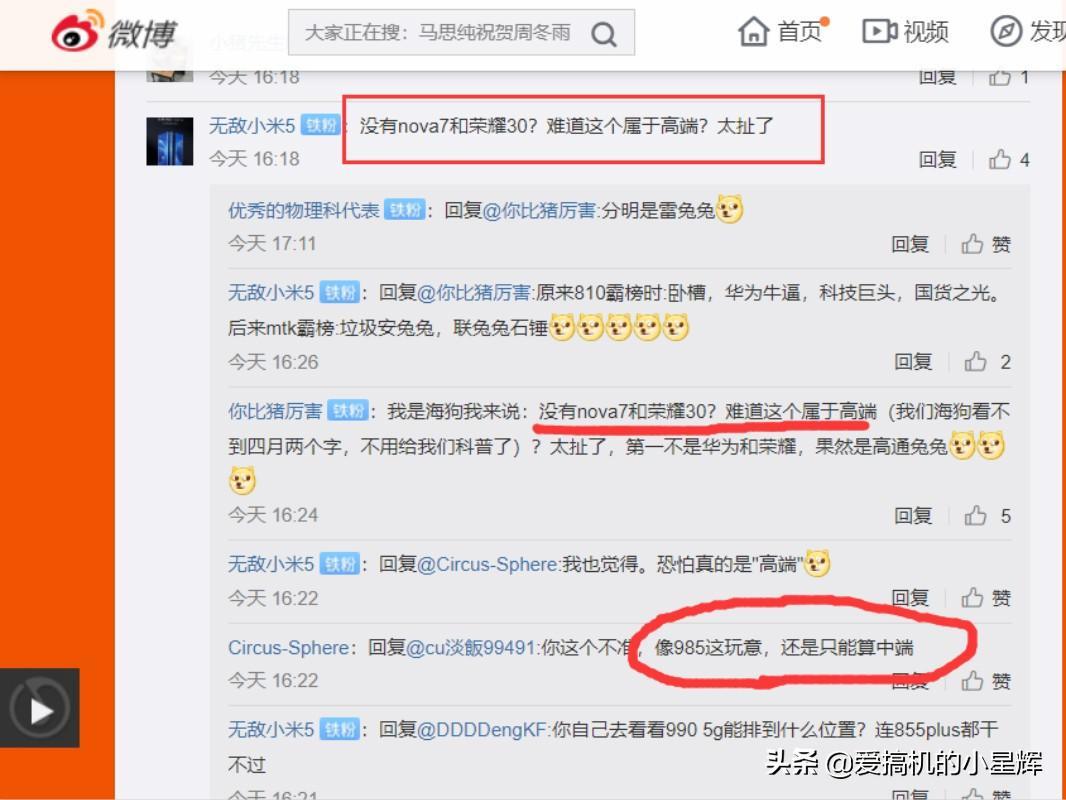Click the search magnifier icon
The height and width of the screenshot is (800, 1066).
click(x=604, y=33)
